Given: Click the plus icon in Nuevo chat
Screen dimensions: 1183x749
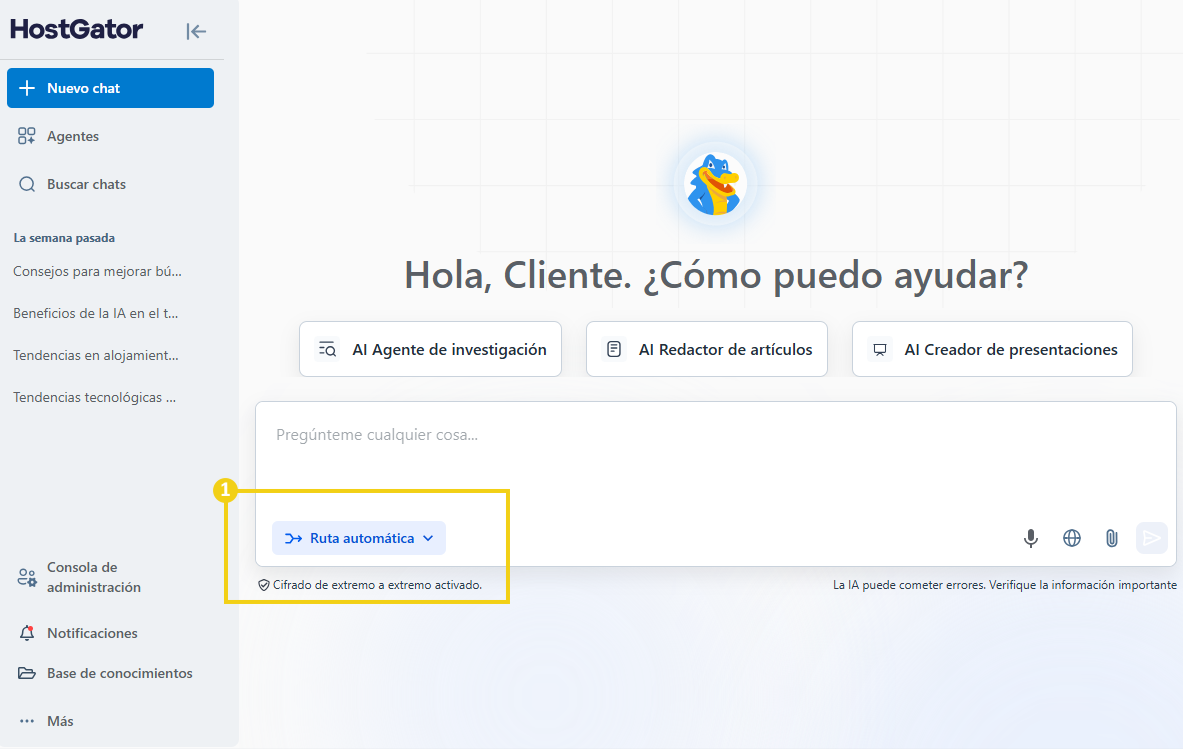Looking at the screenshot, I should pyautogui.click(x=27, y=88).
